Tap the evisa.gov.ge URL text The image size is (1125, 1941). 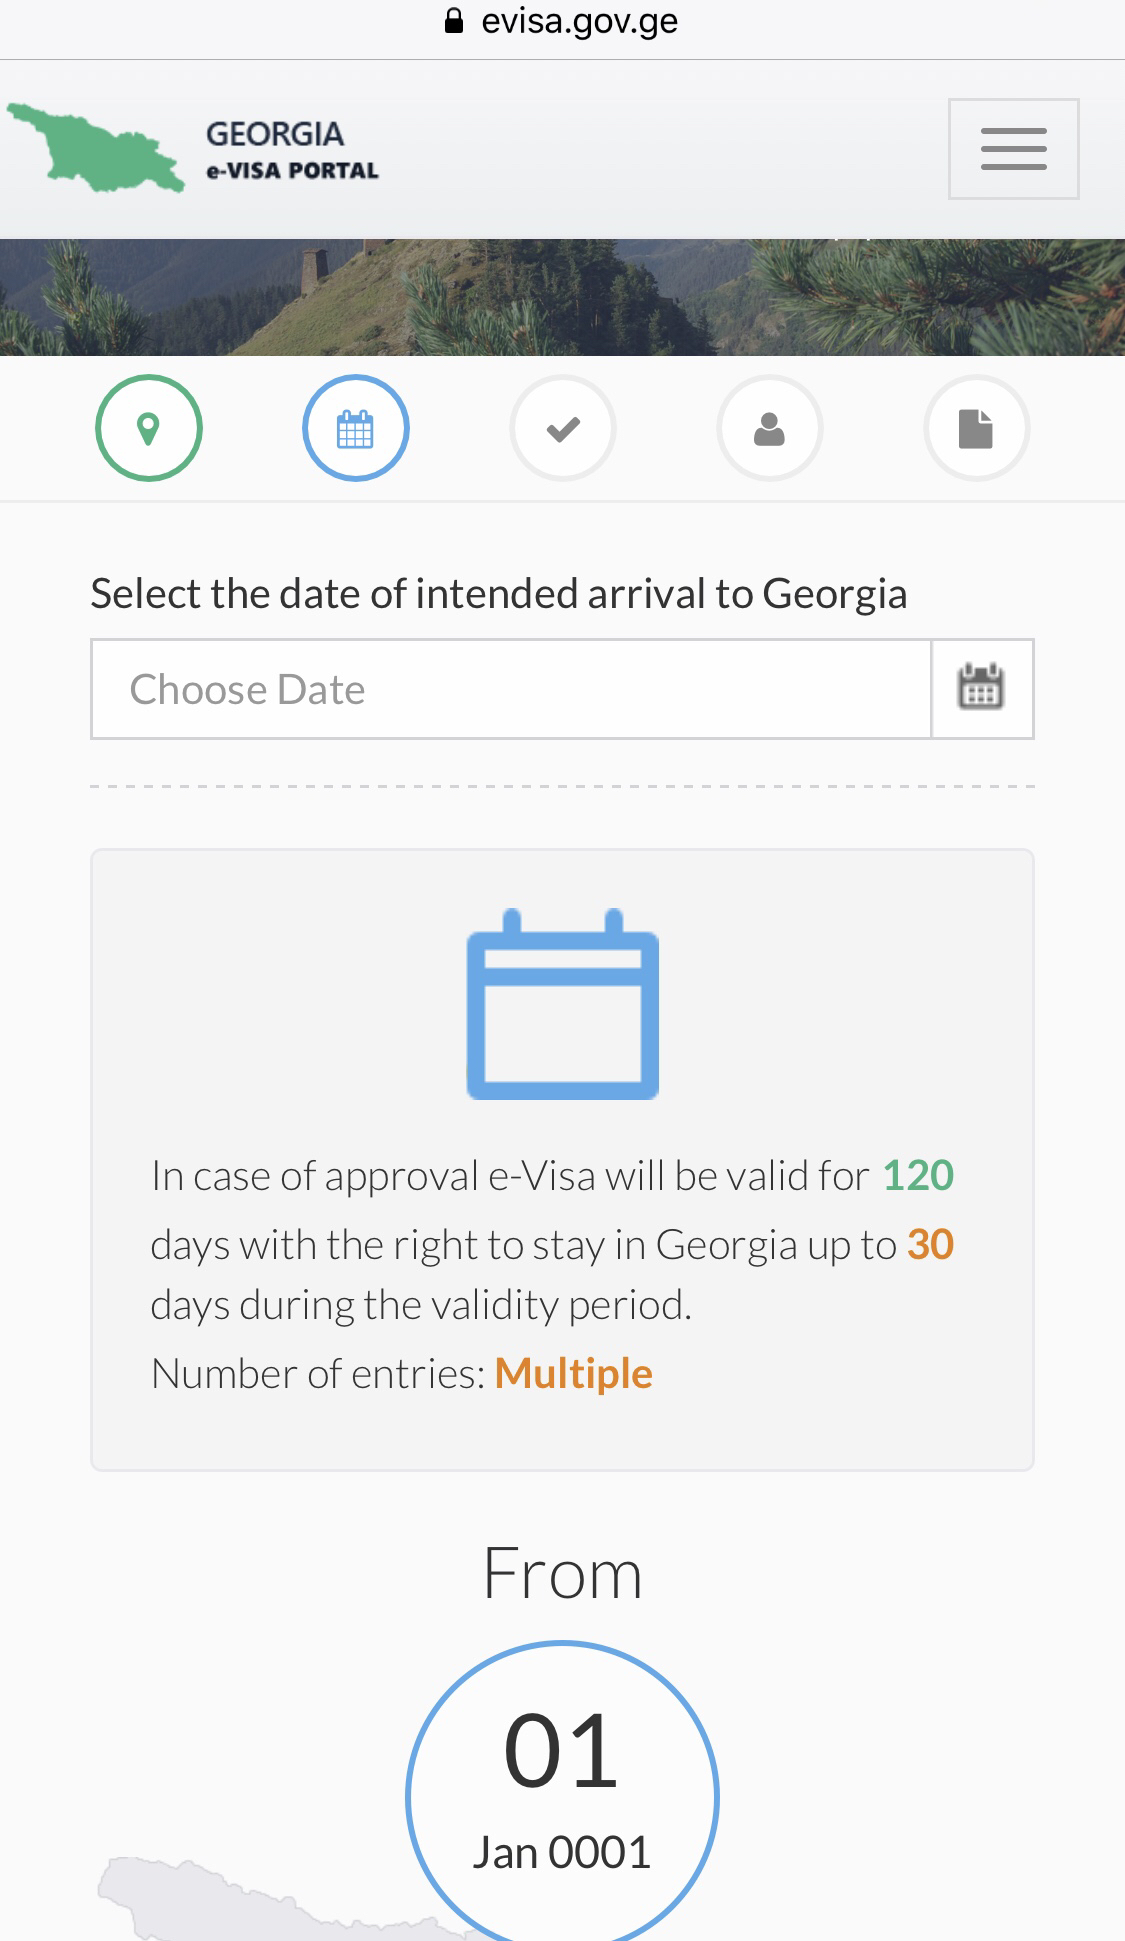coord(579,21)
